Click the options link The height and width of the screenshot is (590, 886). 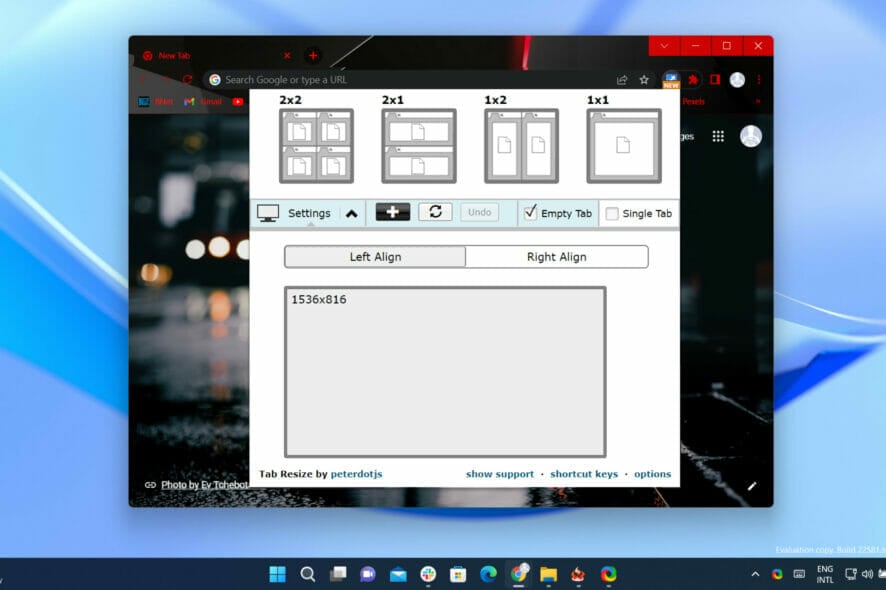pyautogui.click(x=652, y=474)
